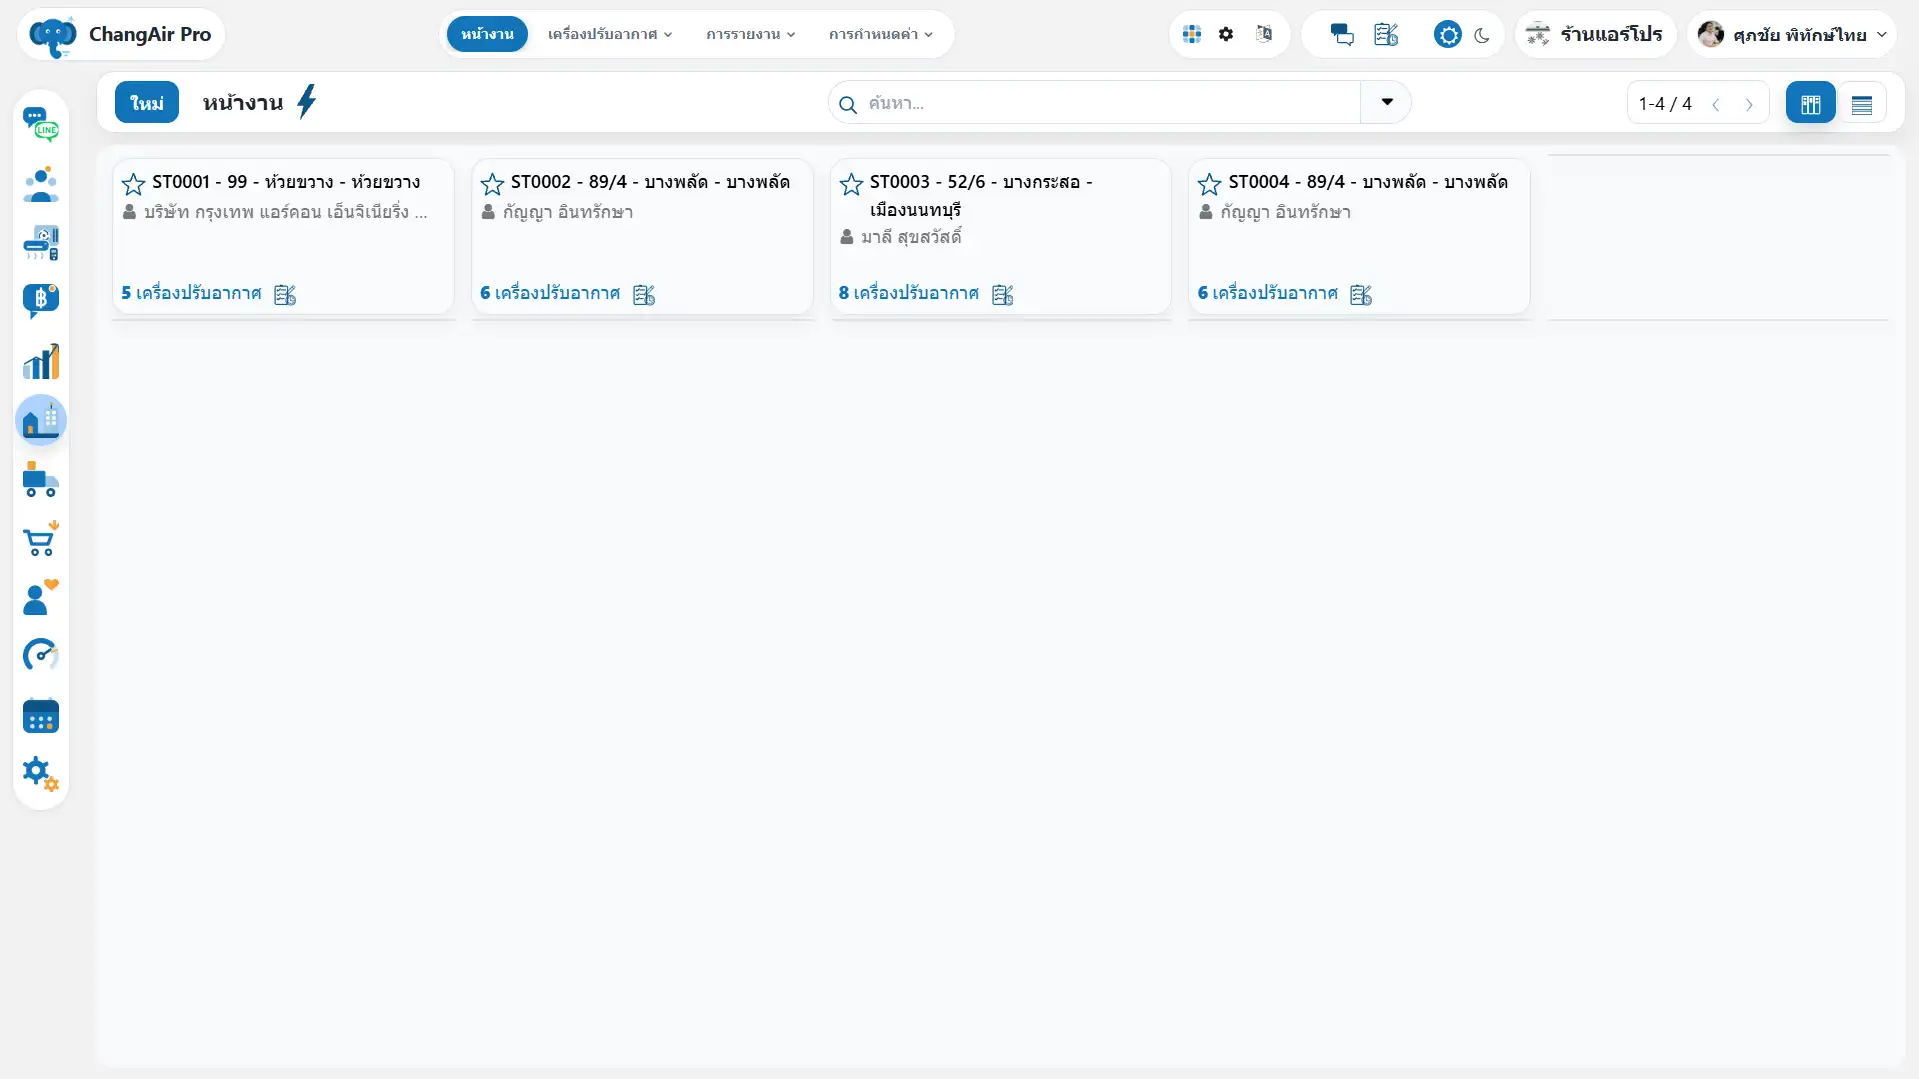Click the activity icon on card ST0001
The width and height of the screenshot is (1919, 1079).
(285, 294)
